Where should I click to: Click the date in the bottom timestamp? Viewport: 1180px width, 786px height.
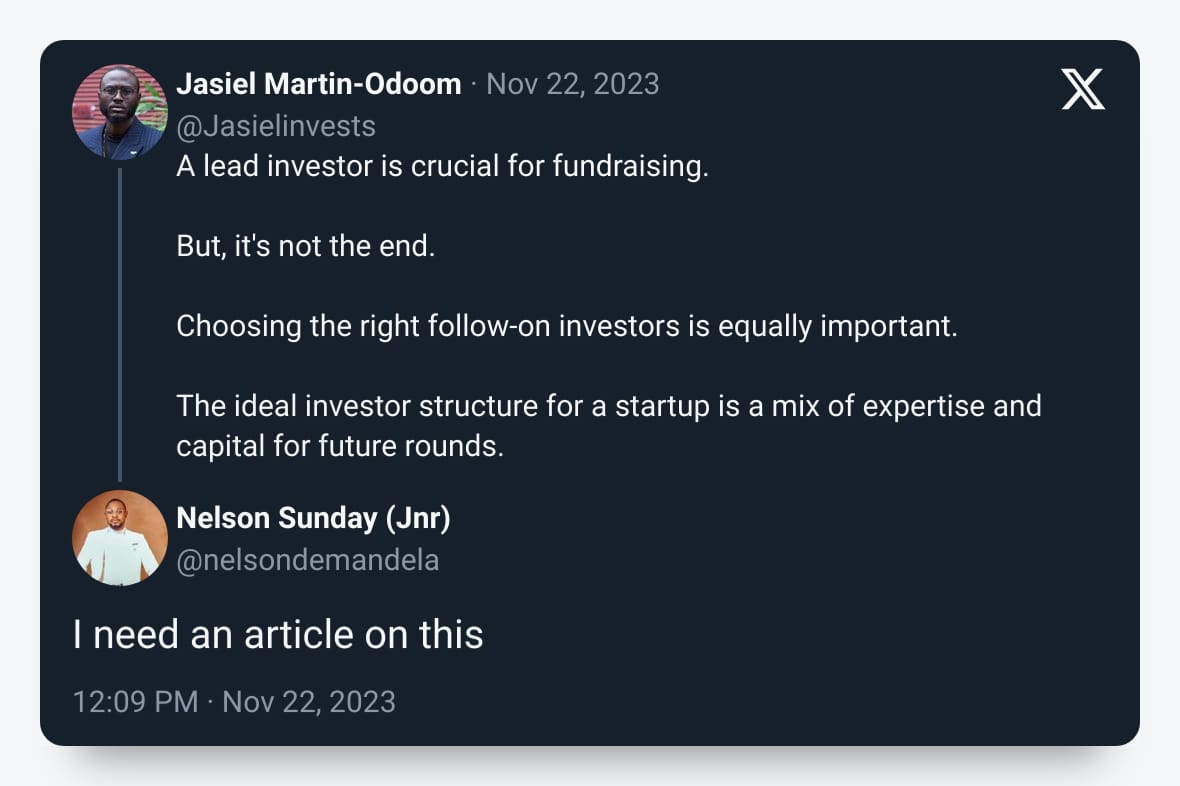coord(309,701)
